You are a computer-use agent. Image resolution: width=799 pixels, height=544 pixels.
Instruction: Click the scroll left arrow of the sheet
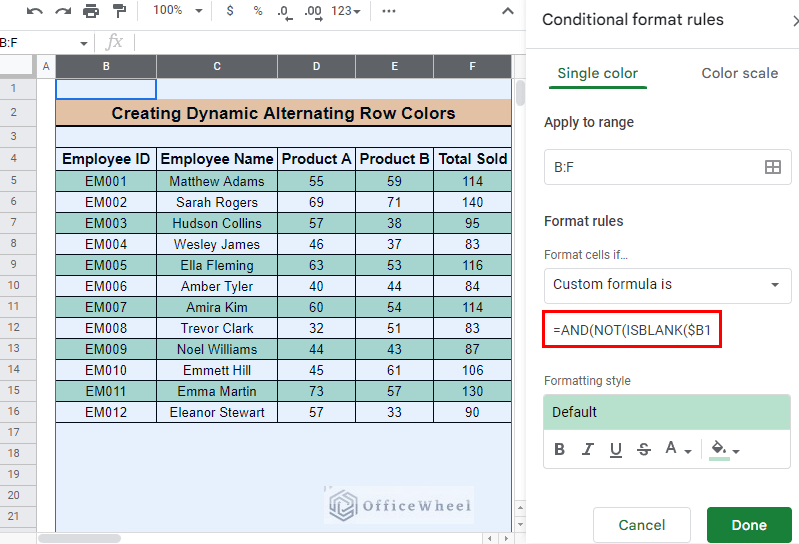(x=490, y=538)
